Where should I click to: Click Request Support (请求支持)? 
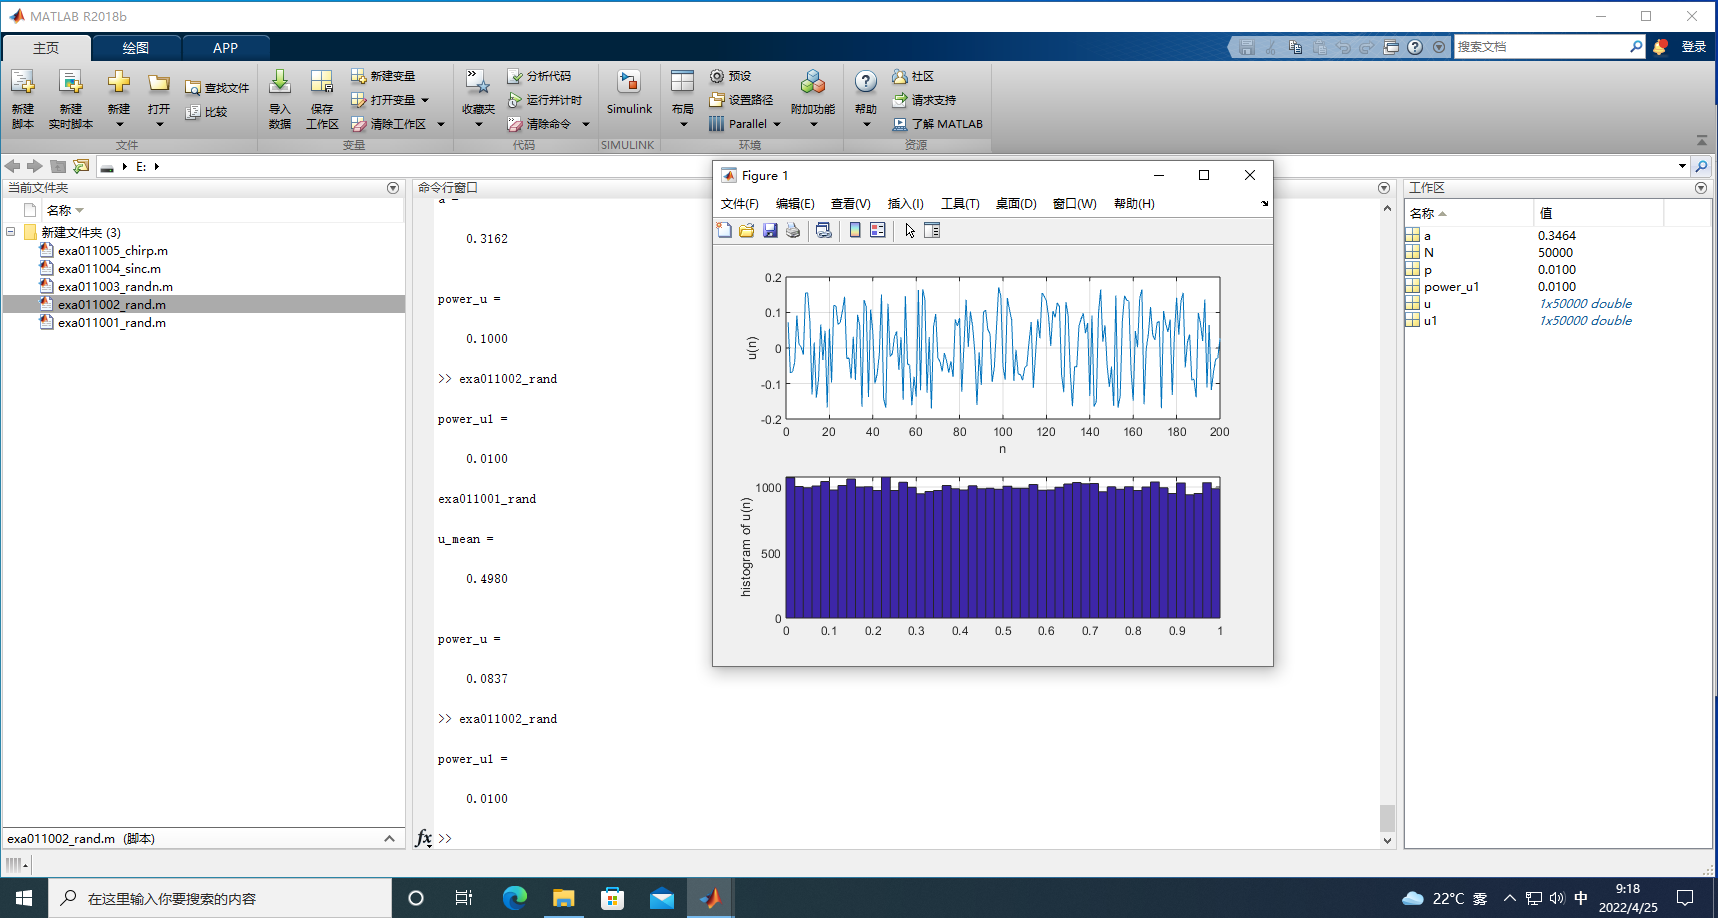point(924,100)
